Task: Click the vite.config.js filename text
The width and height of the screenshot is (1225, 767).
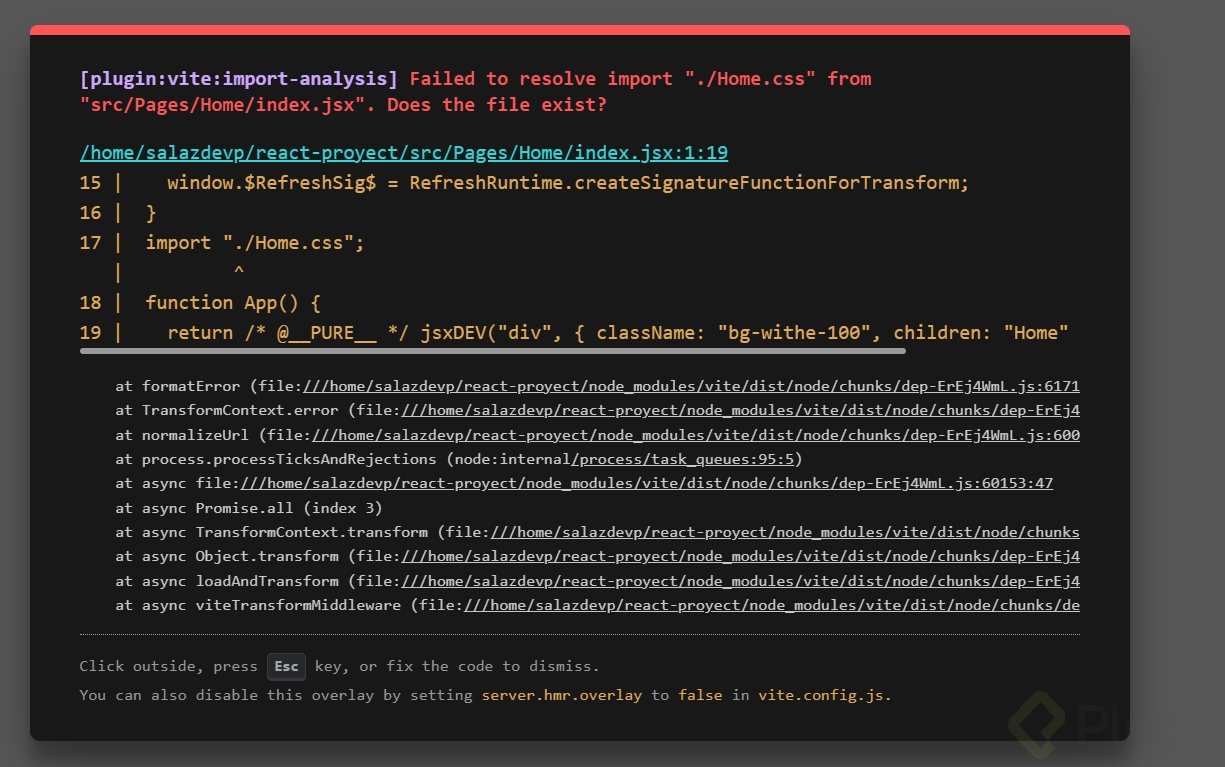Action: [x=823, y=694]
